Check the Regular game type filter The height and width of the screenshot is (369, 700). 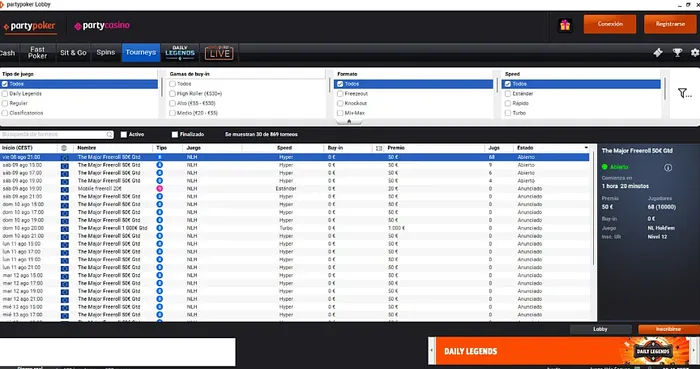point(4,104)
